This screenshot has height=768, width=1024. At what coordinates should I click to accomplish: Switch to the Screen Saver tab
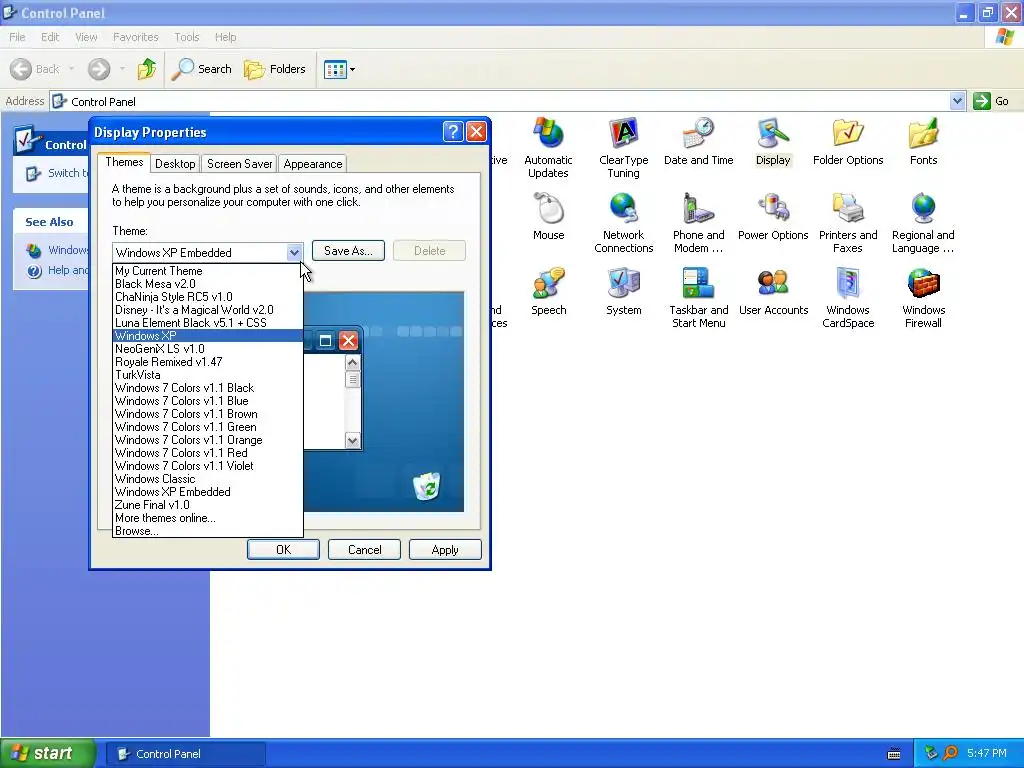pyautogui.click(x=239, y=164)
